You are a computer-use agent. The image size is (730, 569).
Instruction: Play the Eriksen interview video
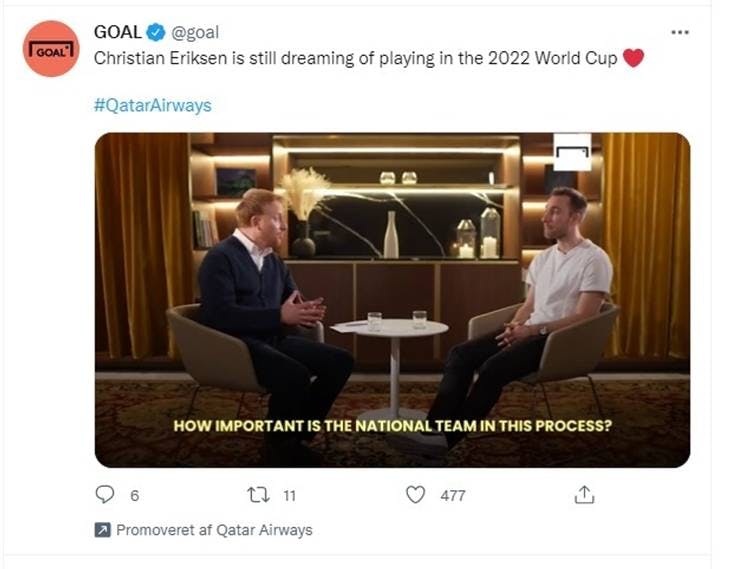click(392, 300)
